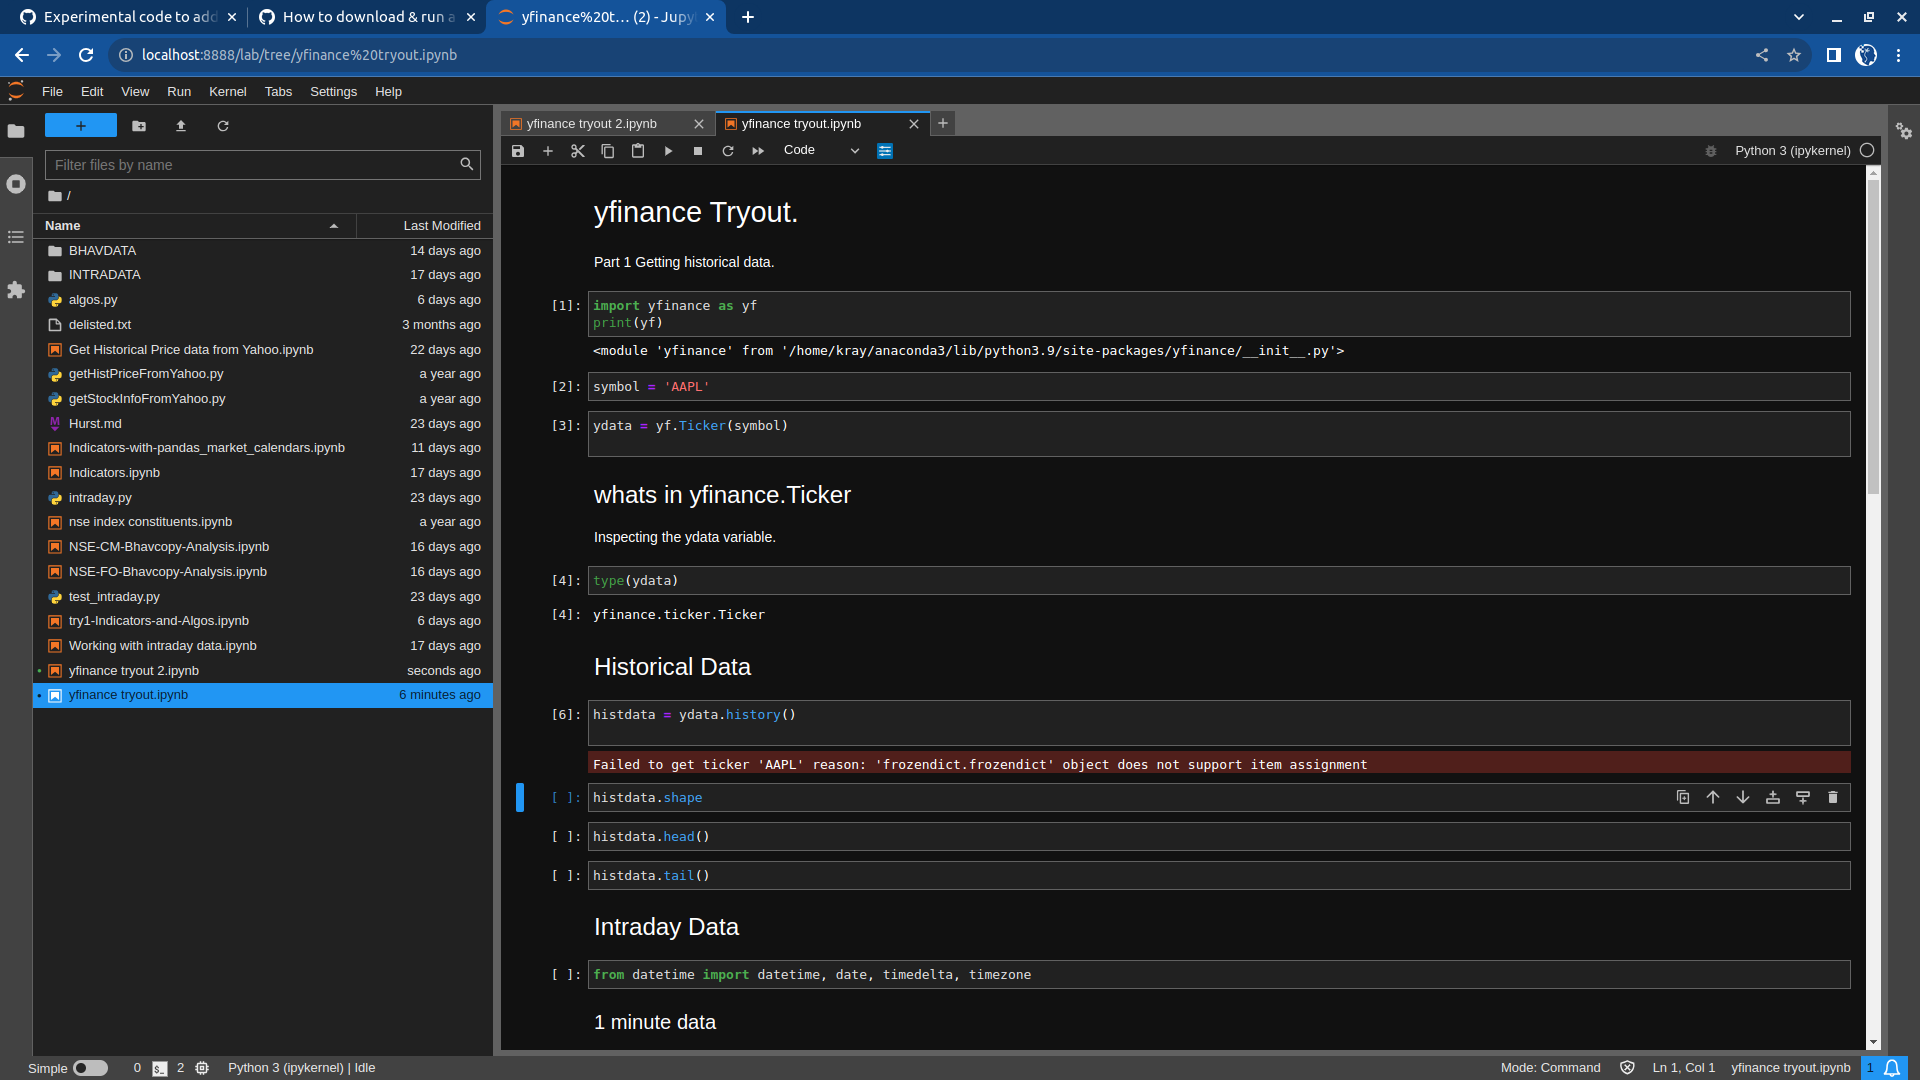
Task: Open a new terminal via status bar icon
Action: click(160, 1068)
